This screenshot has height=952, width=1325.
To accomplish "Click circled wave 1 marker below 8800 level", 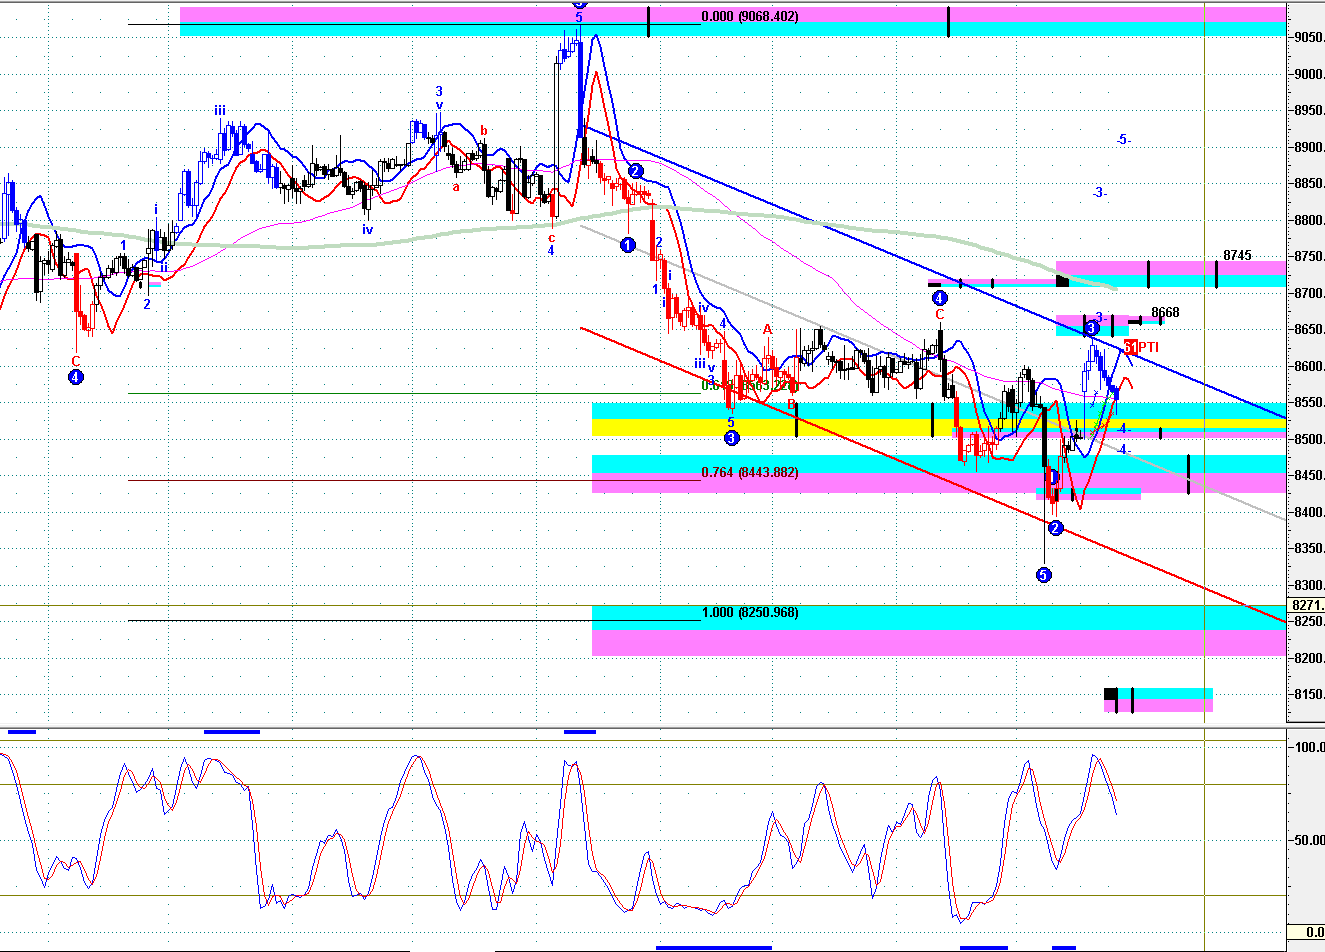I will point(628,245).
